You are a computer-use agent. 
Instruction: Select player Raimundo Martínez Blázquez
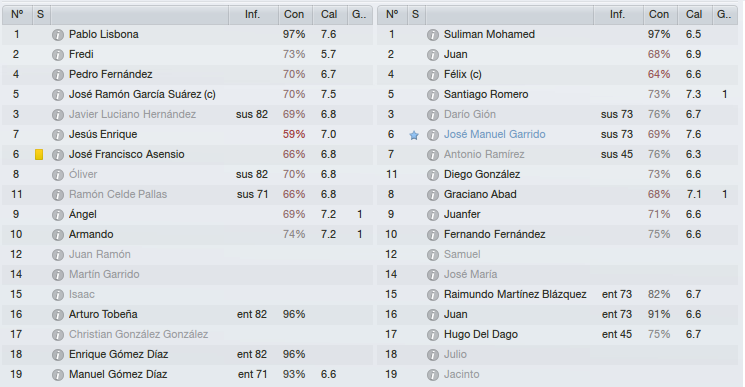515,294
